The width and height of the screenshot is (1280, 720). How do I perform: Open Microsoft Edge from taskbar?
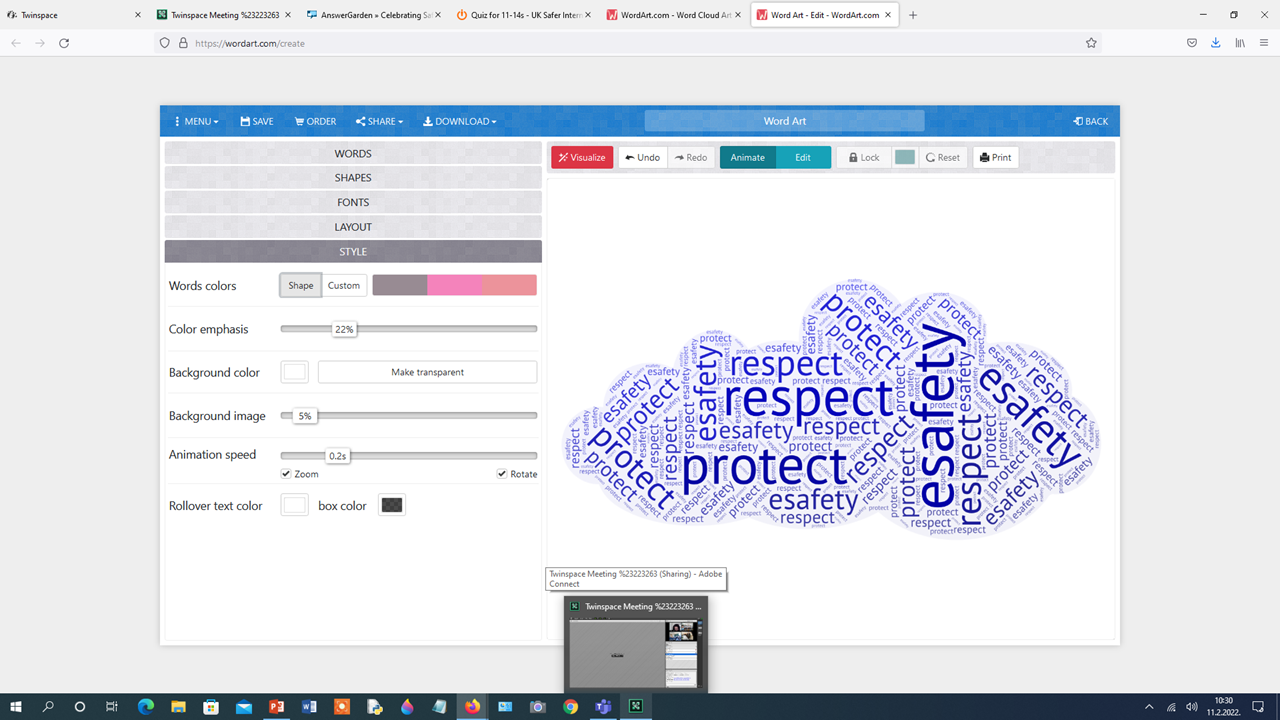coord(145,706)
